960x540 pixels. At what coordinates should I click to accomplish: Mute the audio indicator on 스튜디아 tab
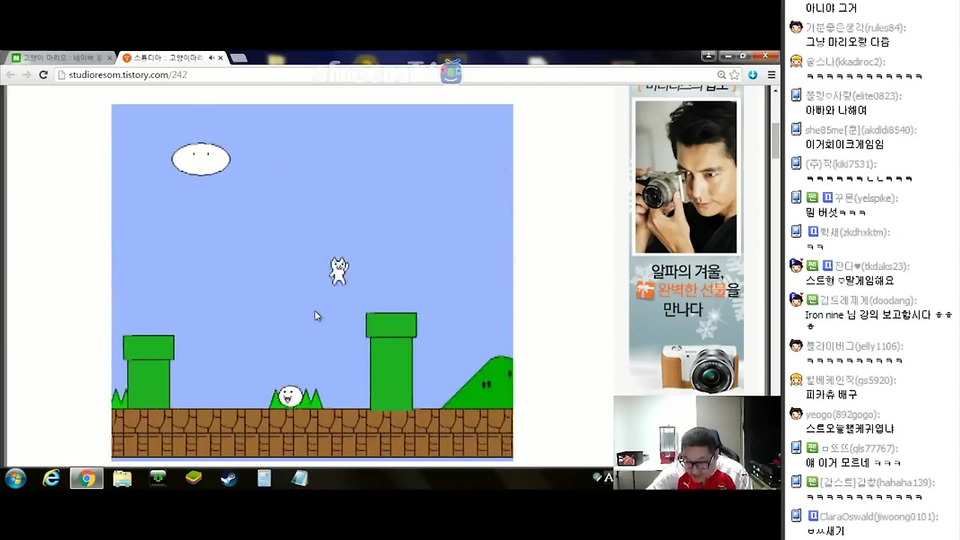tap(211, 58)
